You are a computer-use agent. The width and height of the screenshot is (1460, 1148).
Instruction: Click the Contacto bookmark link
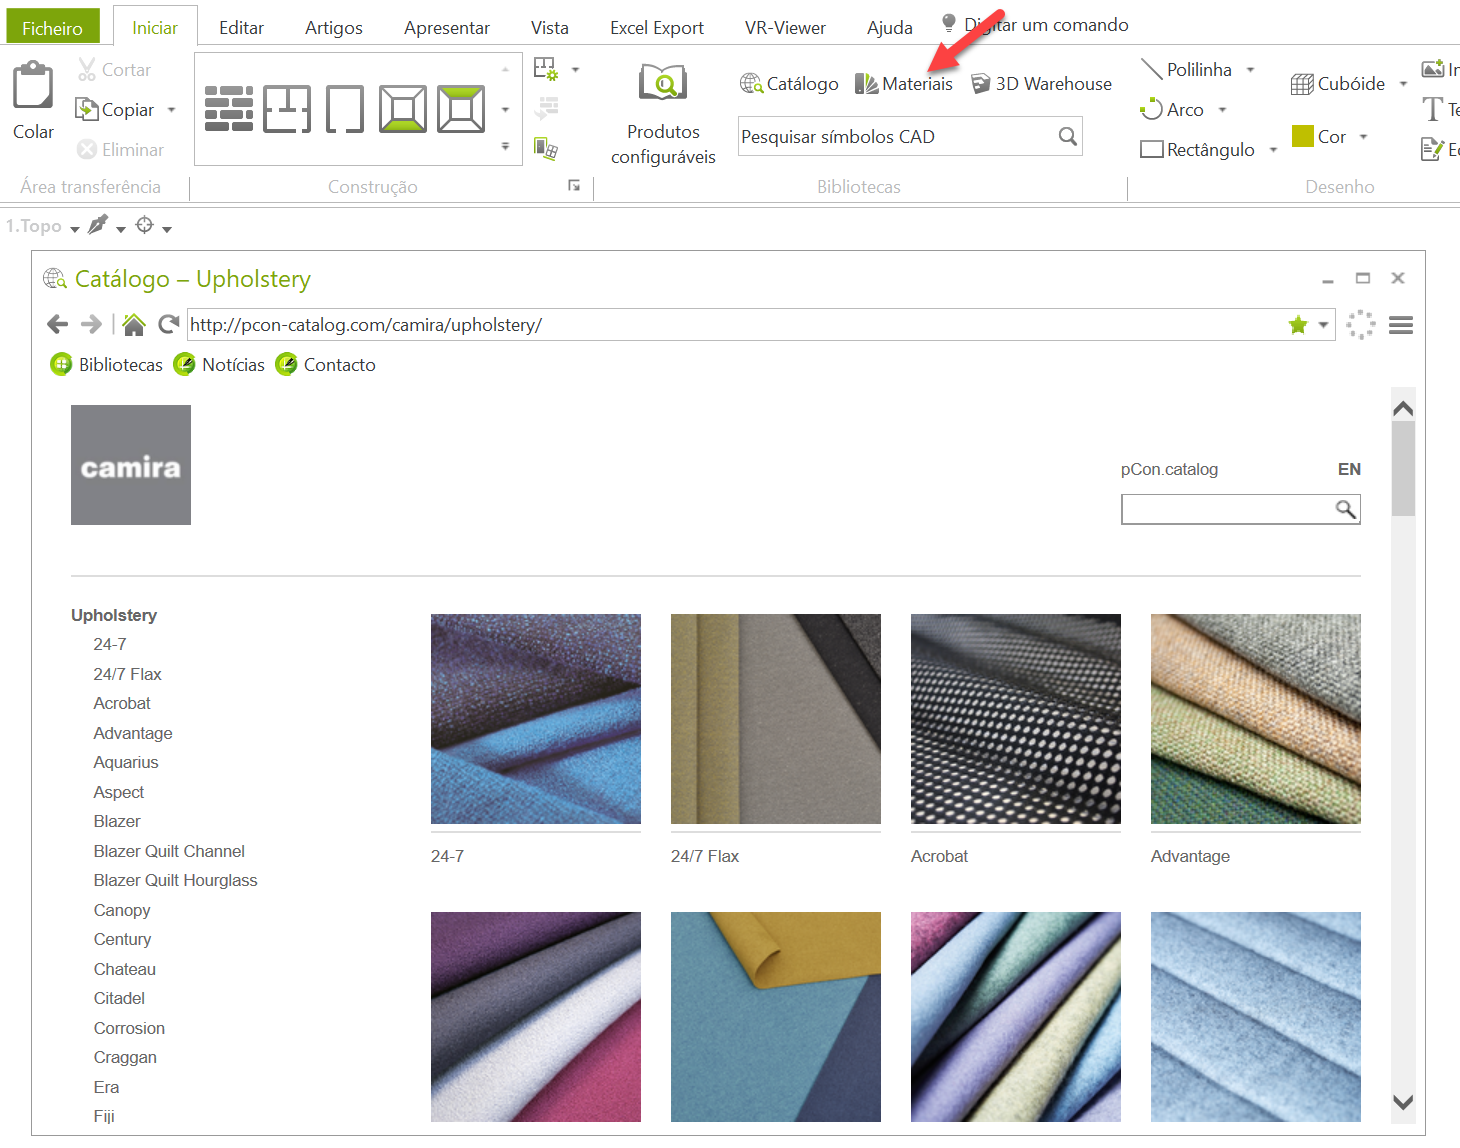tap(326, 365)
